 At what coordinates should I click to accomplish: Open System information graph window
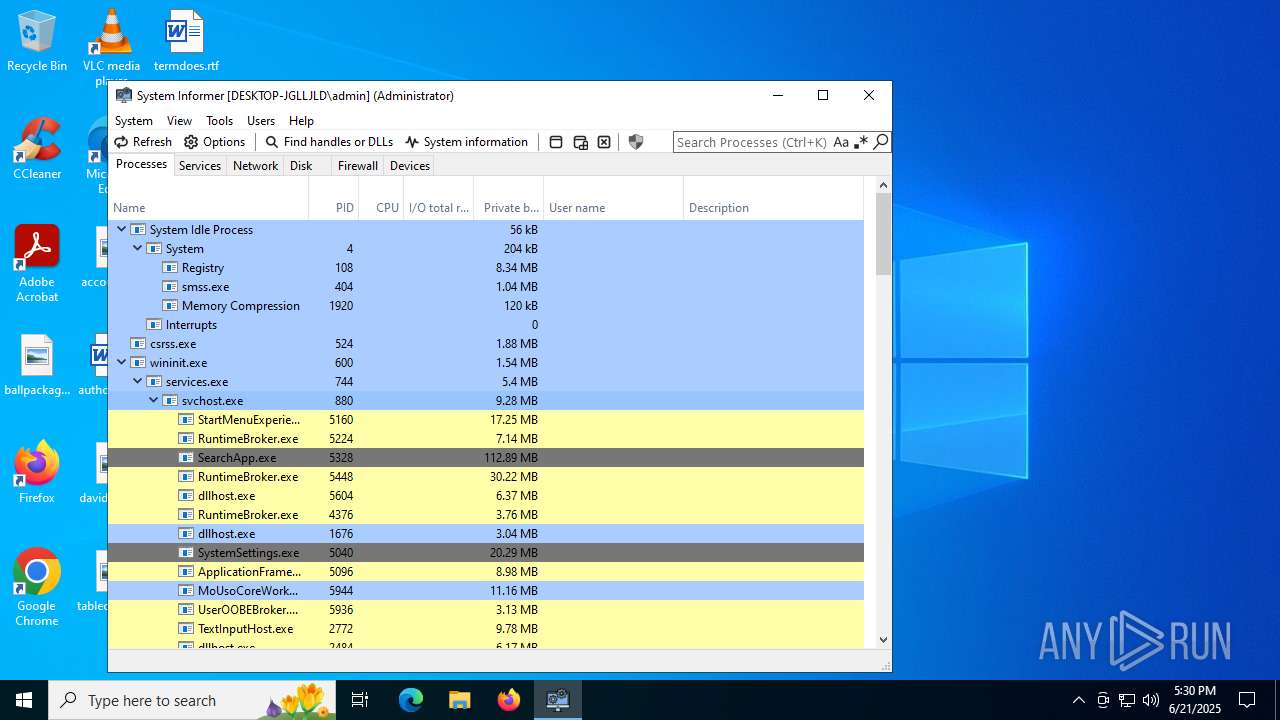(x=466, y=142)
